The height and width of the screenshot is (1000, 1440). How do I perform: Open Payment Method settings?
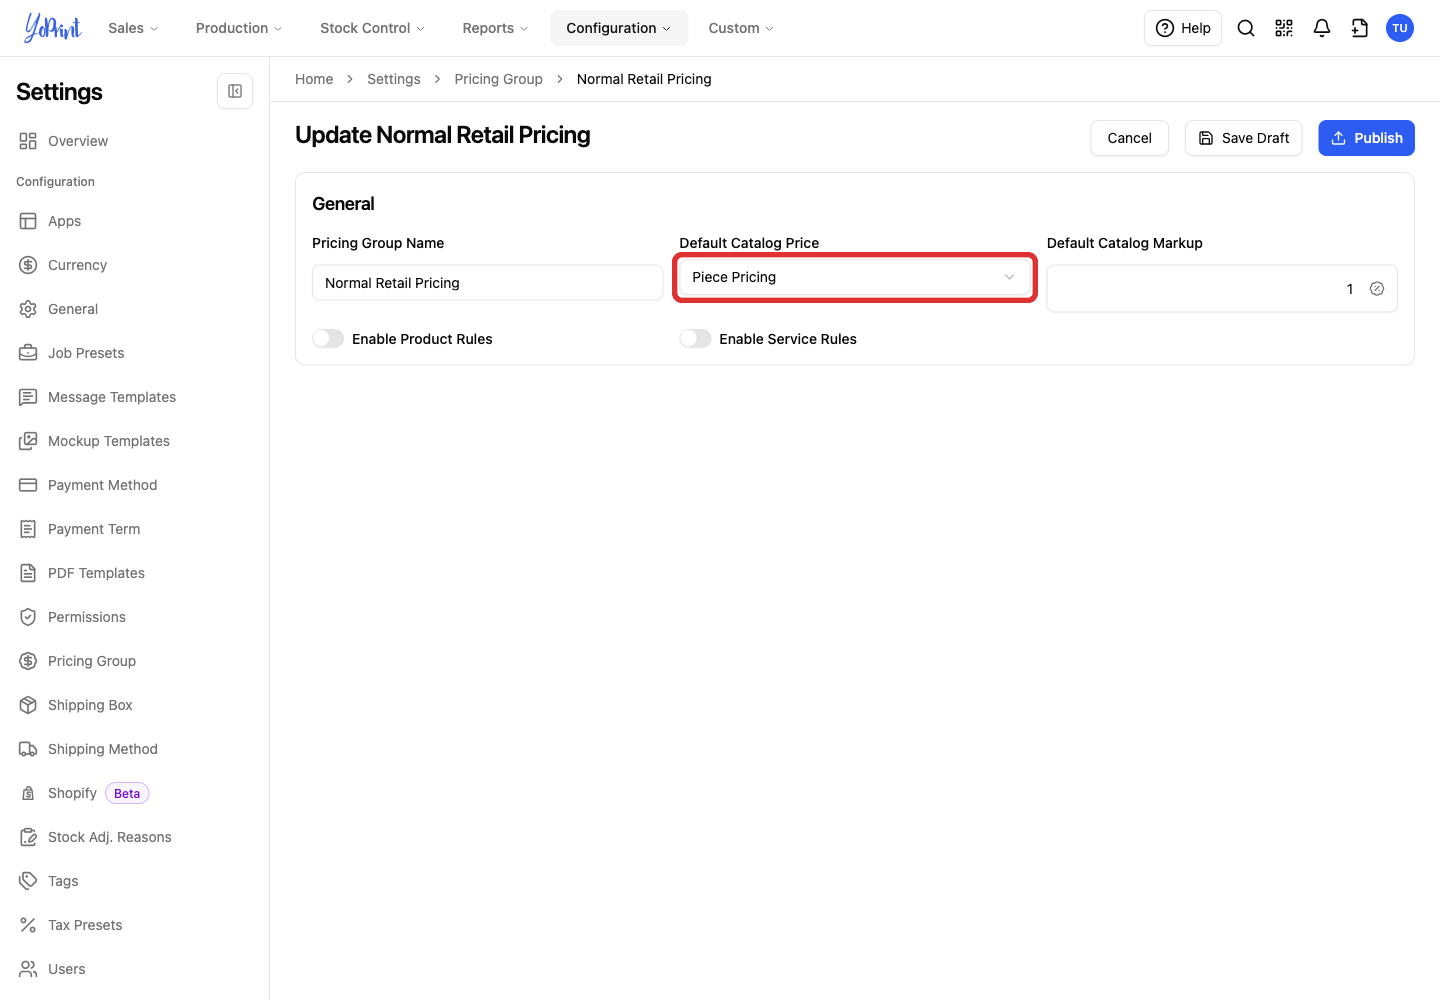click(x=102, y=485)
